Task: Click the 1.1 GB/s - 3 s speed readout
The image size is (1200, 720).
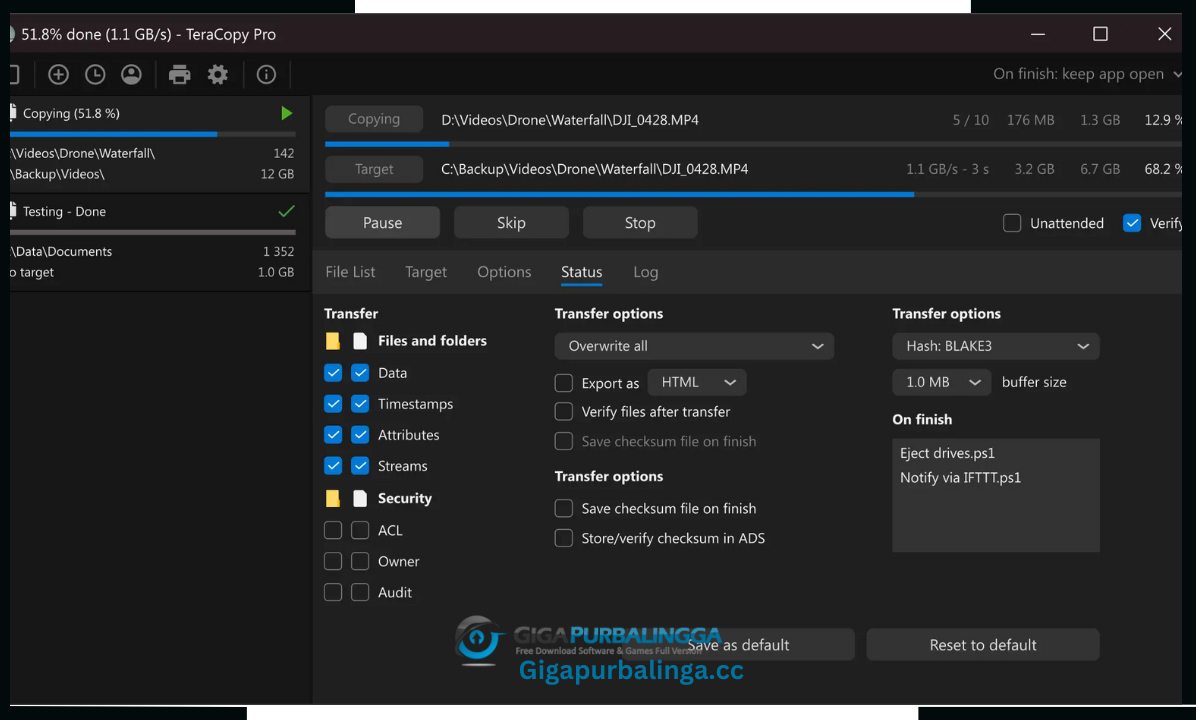Action: 947,169
